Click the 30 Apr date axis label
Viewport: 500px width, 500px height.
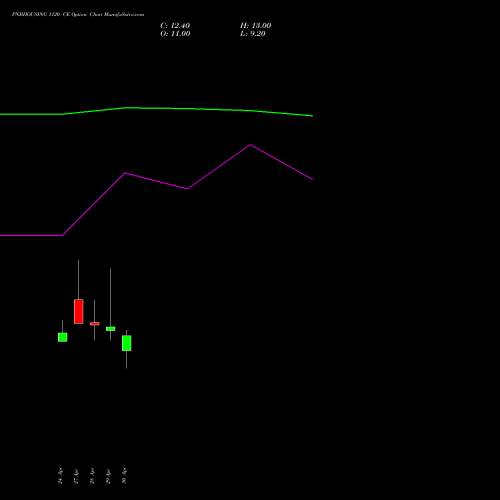124,476
